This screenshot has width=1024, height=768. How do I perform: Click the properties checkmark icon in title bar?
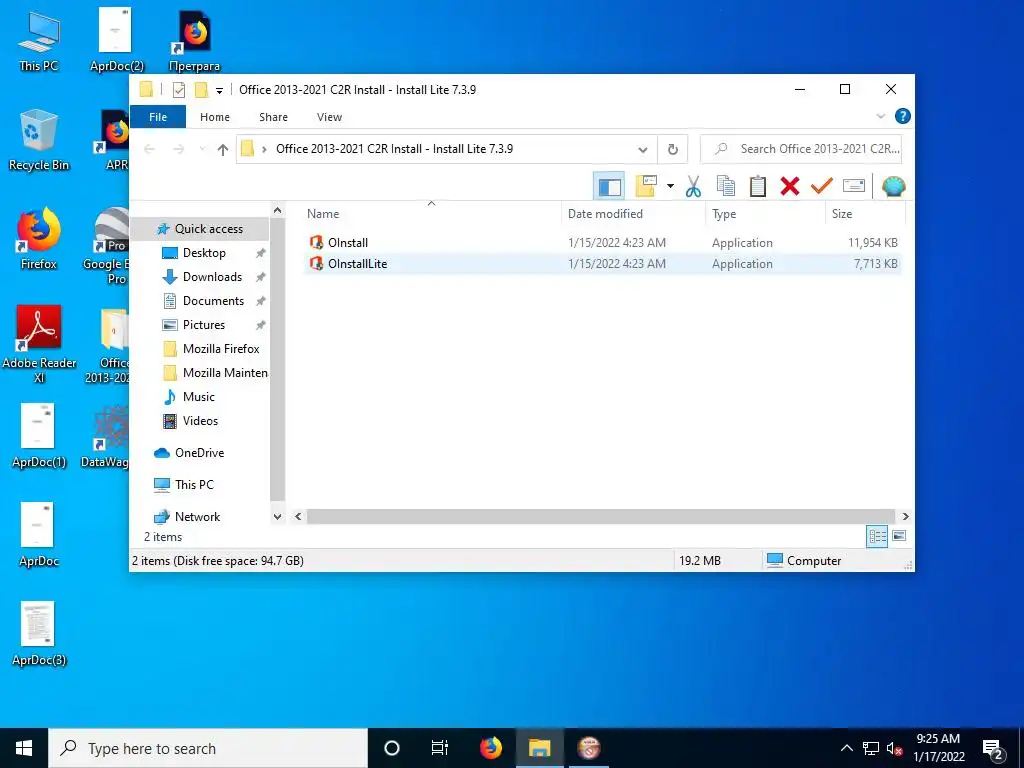179,89
